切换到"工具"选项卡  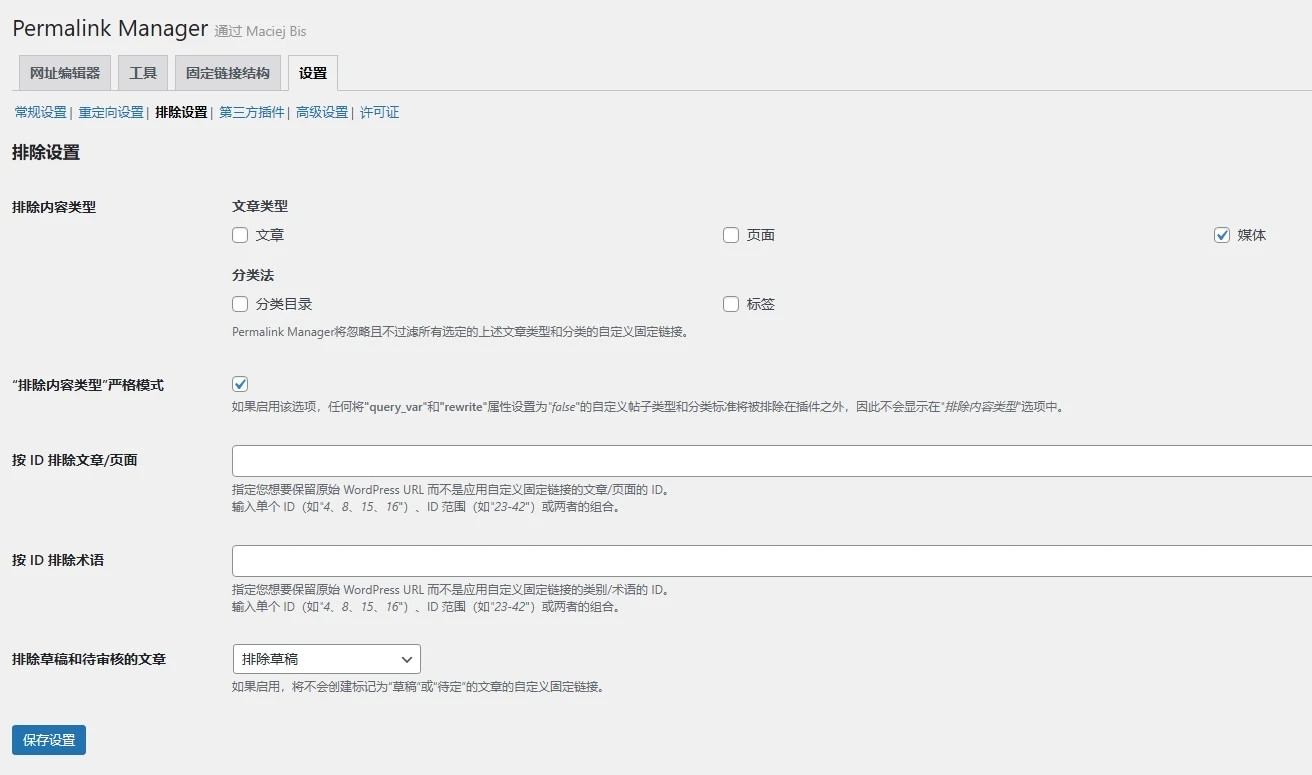(x=142, y=72)
